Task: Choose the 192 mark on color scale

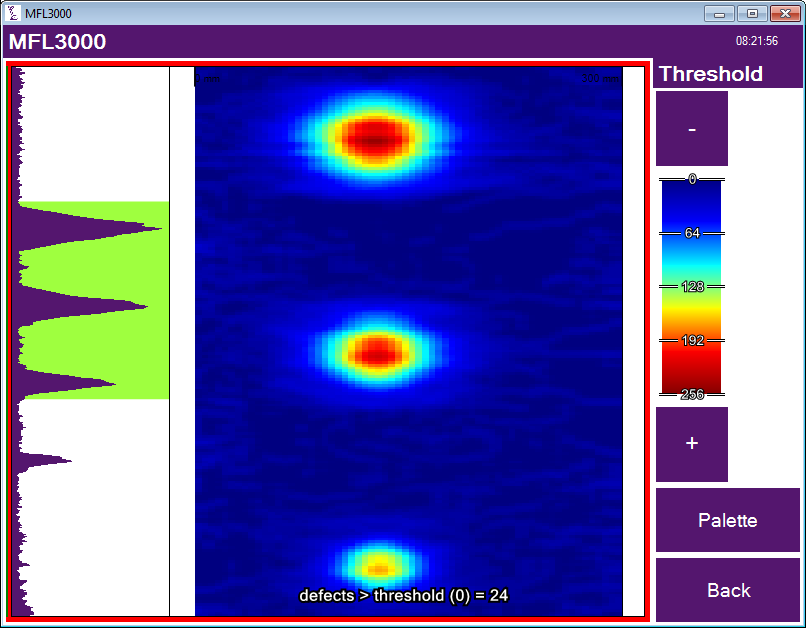Action: [691, 340]
